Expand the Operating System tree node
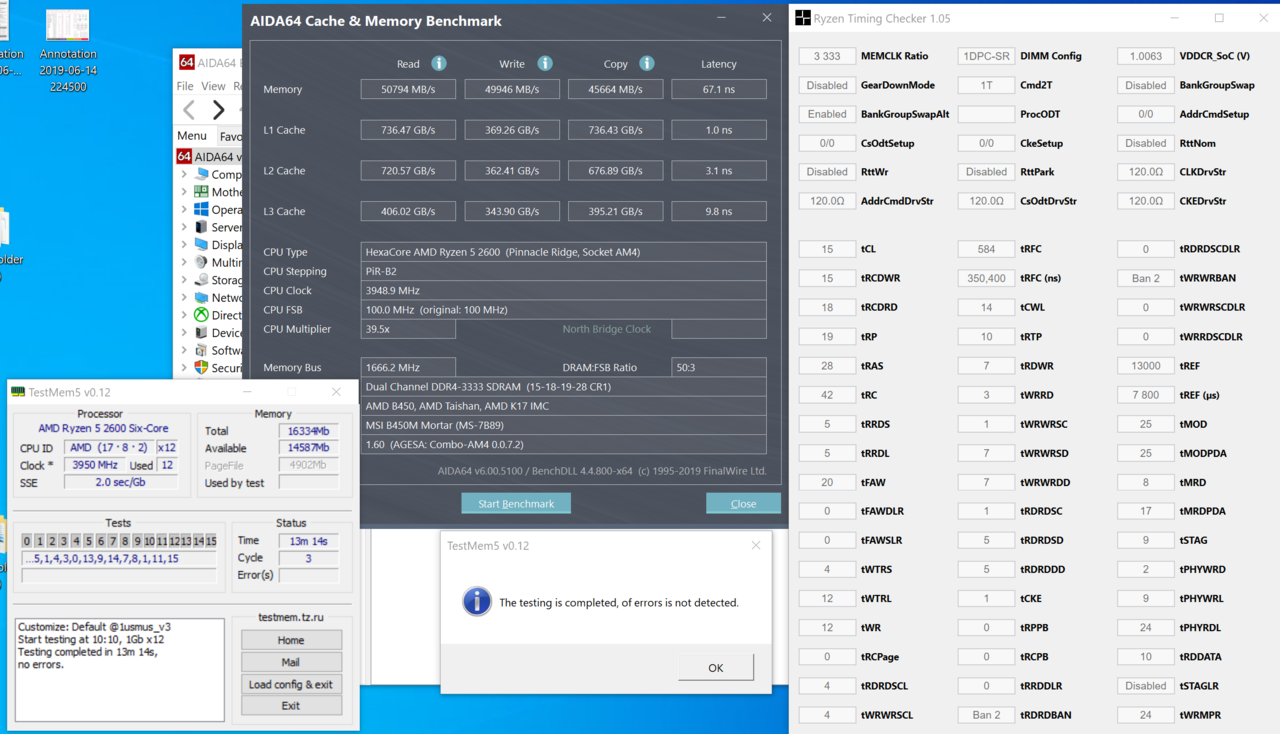 (184, 209)
